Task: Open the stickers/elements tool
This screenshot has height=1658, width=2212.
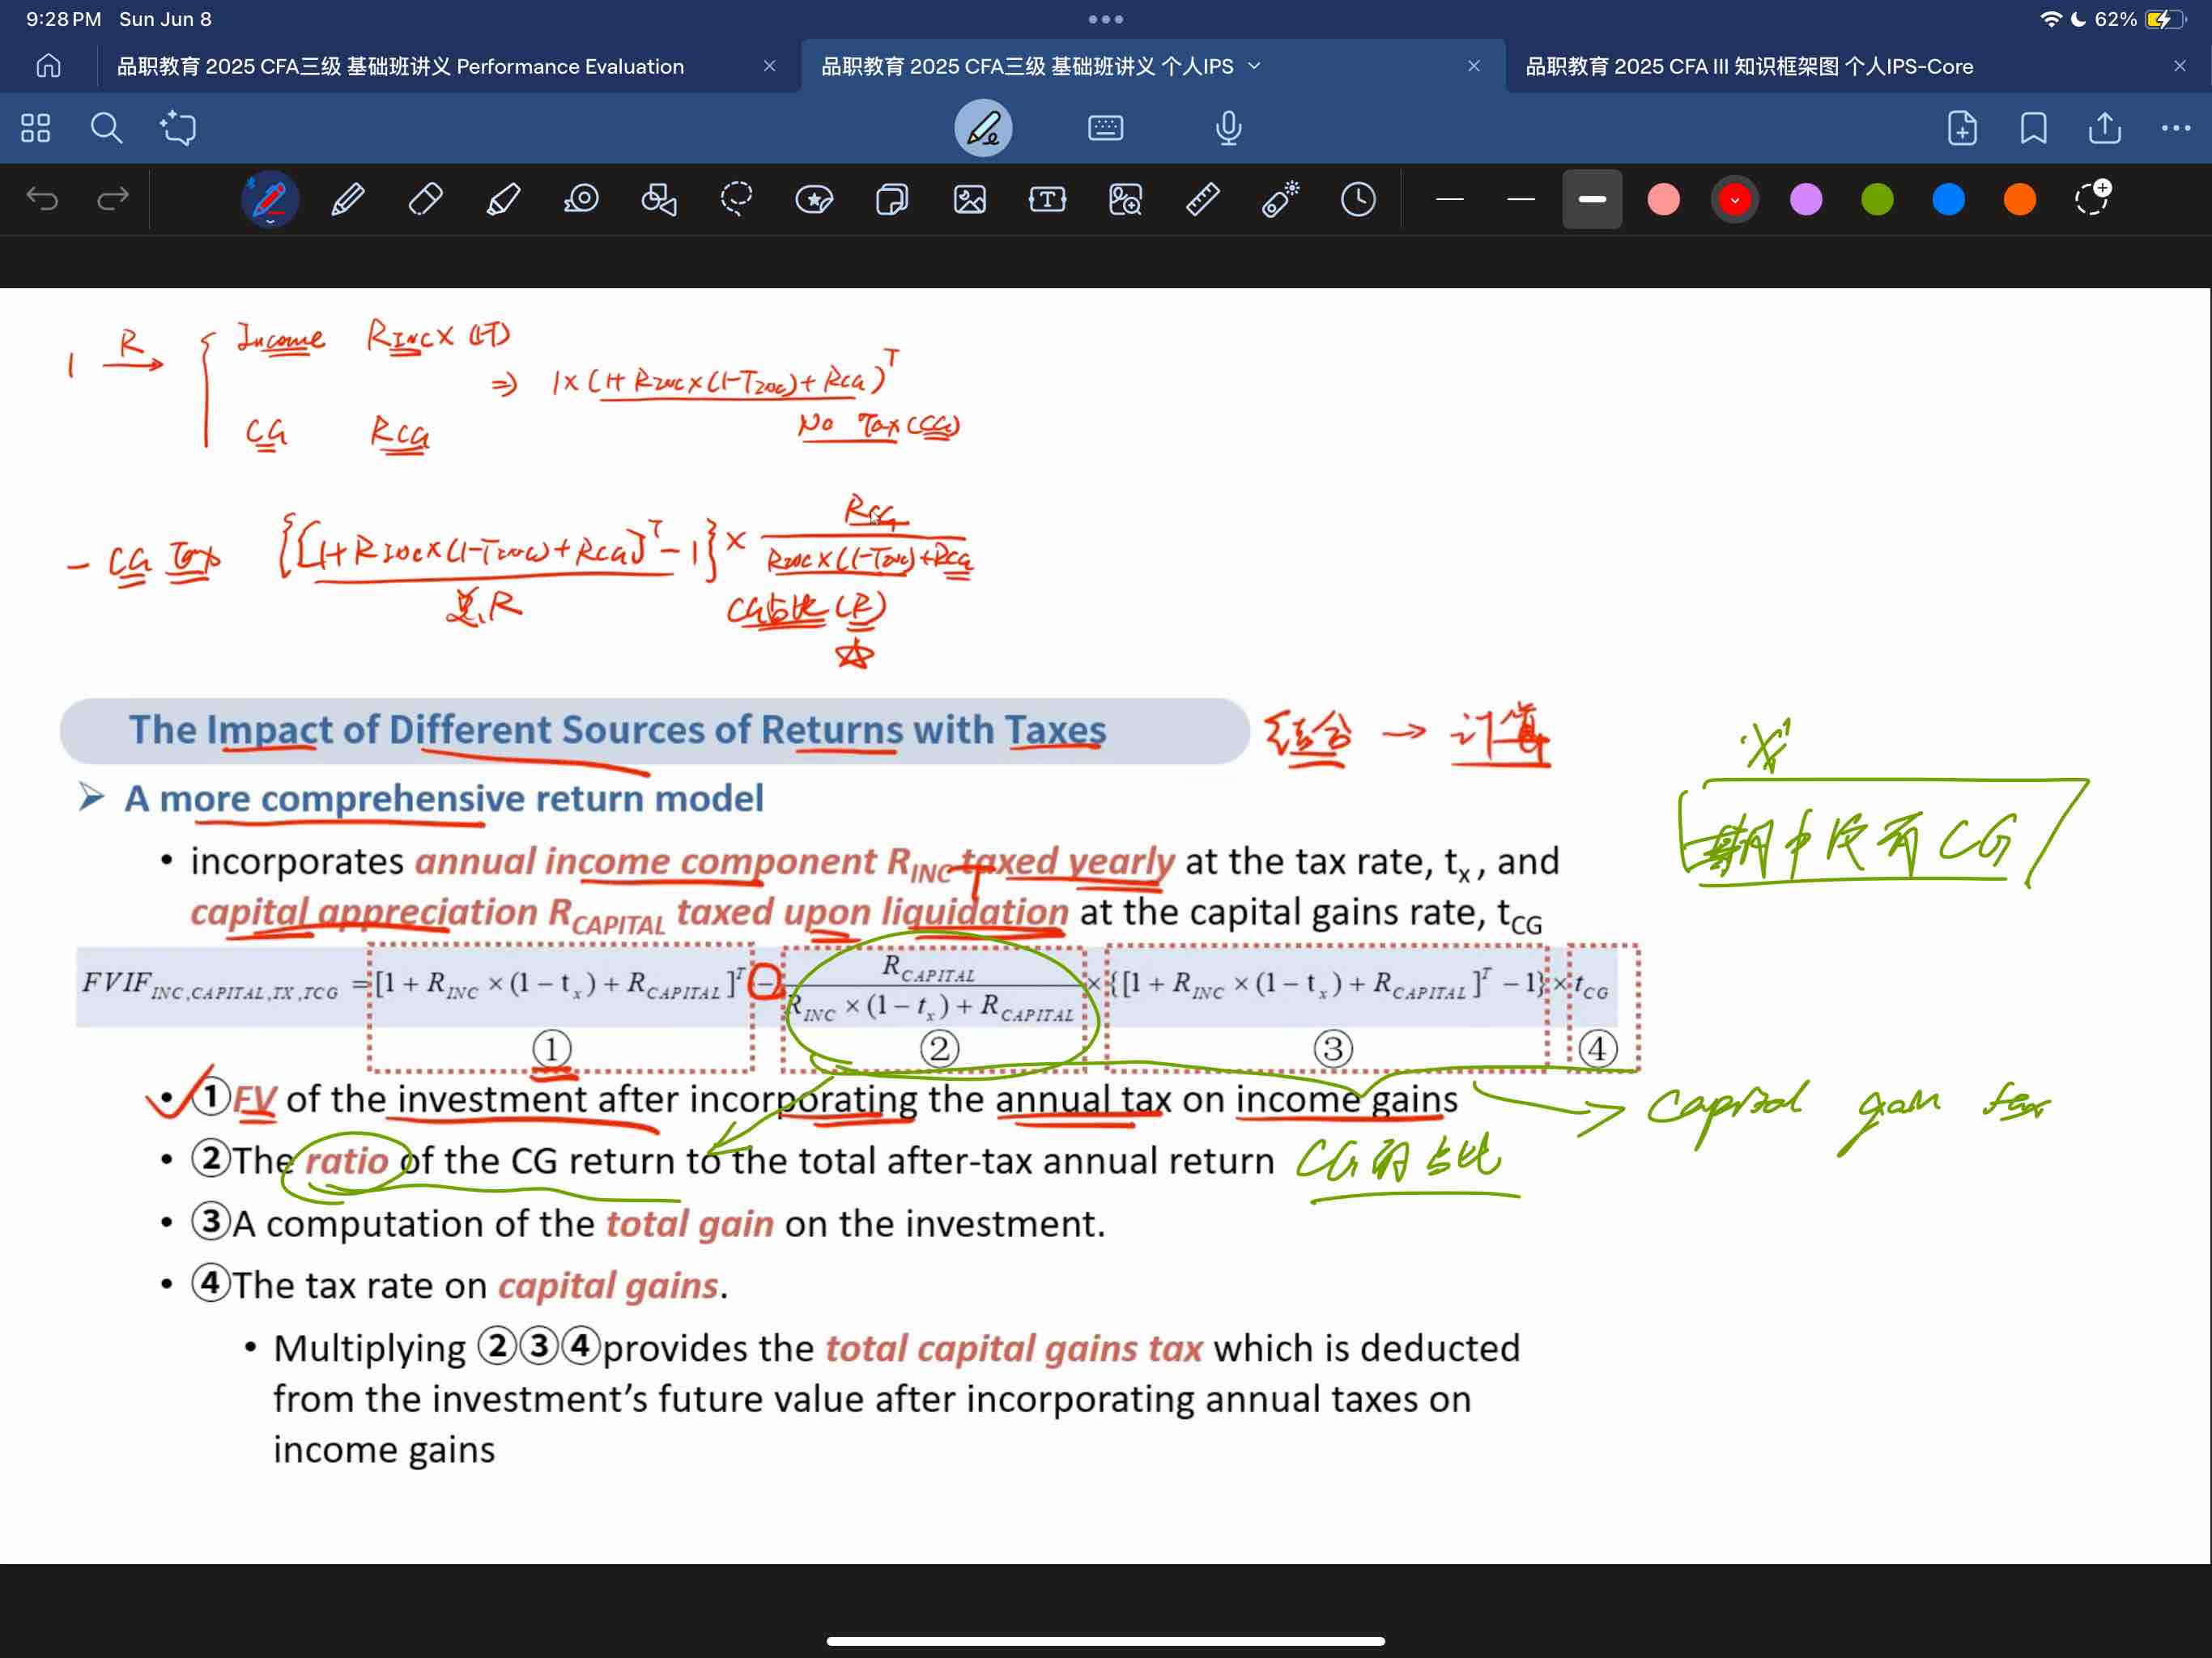Action: 814,199
